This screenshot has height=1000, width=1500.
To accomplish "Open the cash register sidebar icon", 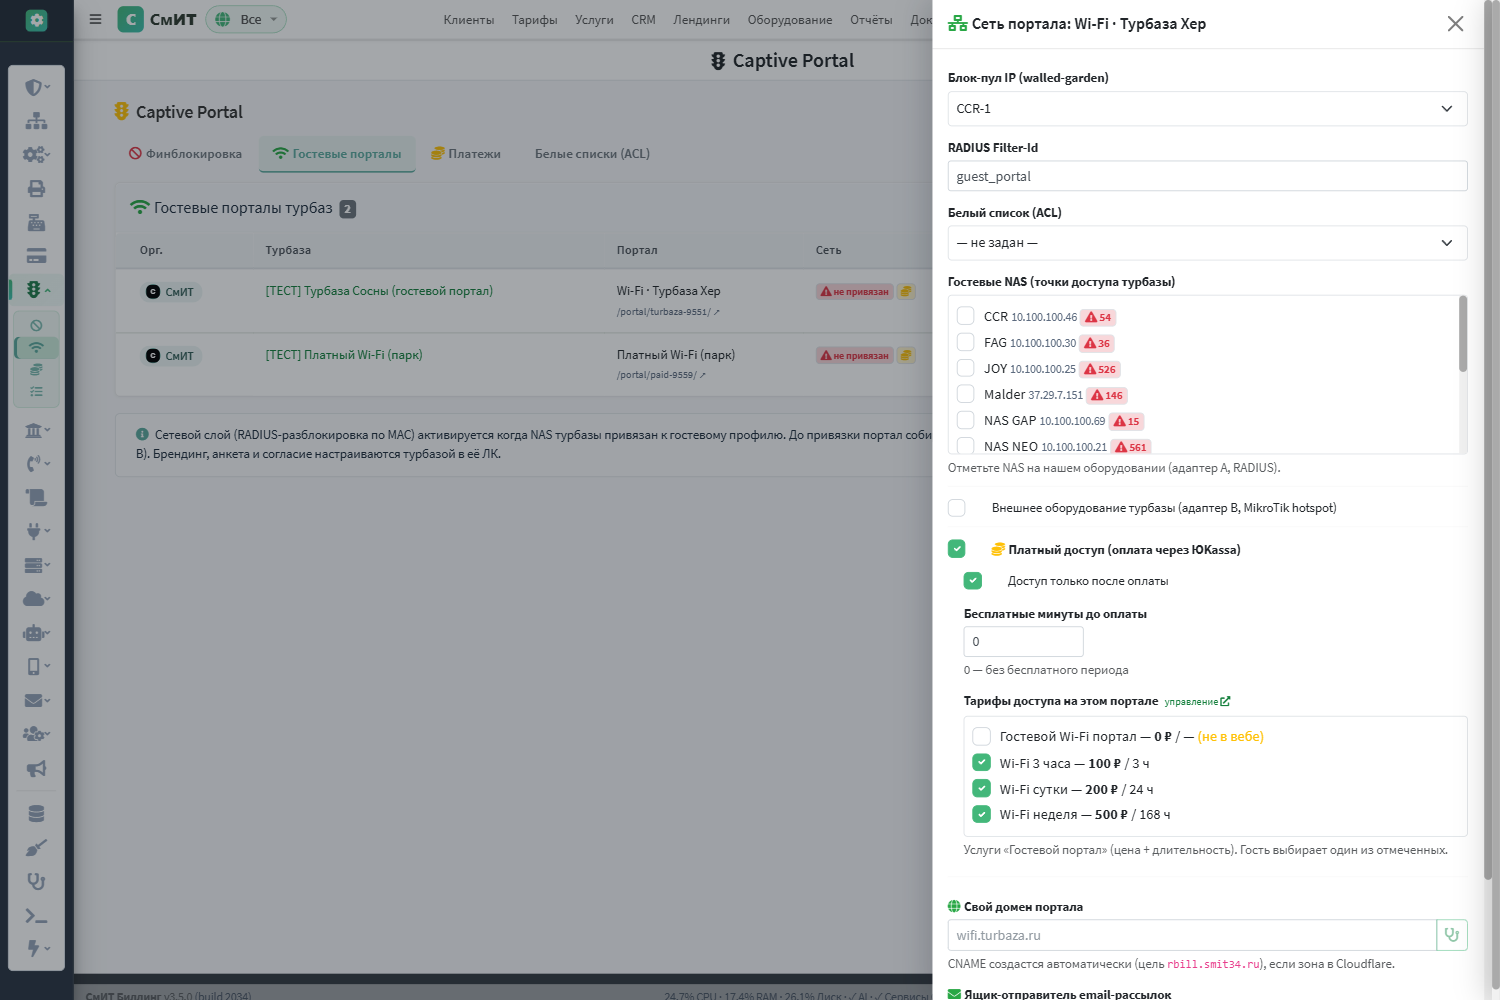I will click(x=36, y=223).
